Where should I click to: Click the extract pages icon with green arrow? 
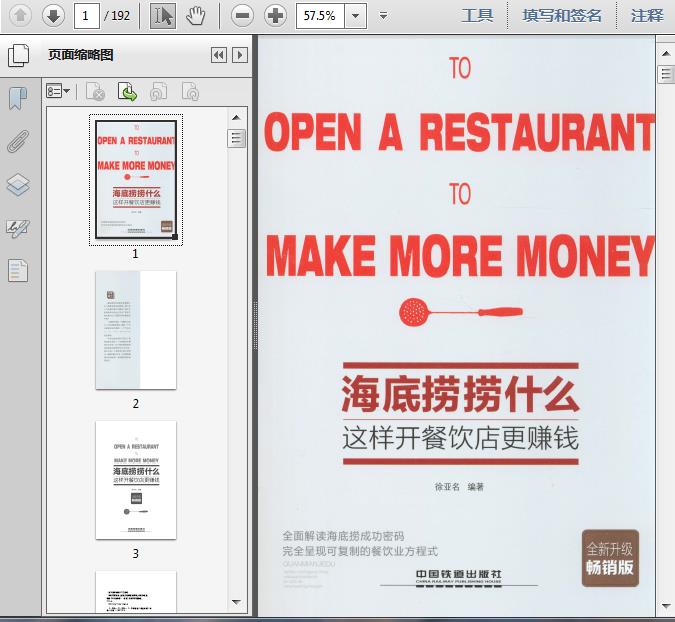pos(128,92)
